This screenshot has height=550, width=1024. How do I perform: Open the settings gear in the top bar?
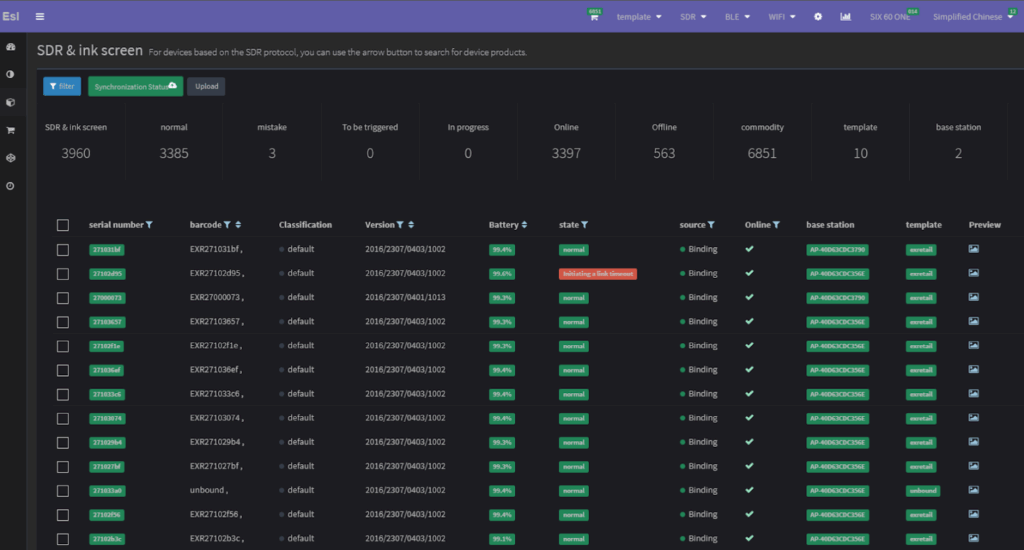click(818, 17)
